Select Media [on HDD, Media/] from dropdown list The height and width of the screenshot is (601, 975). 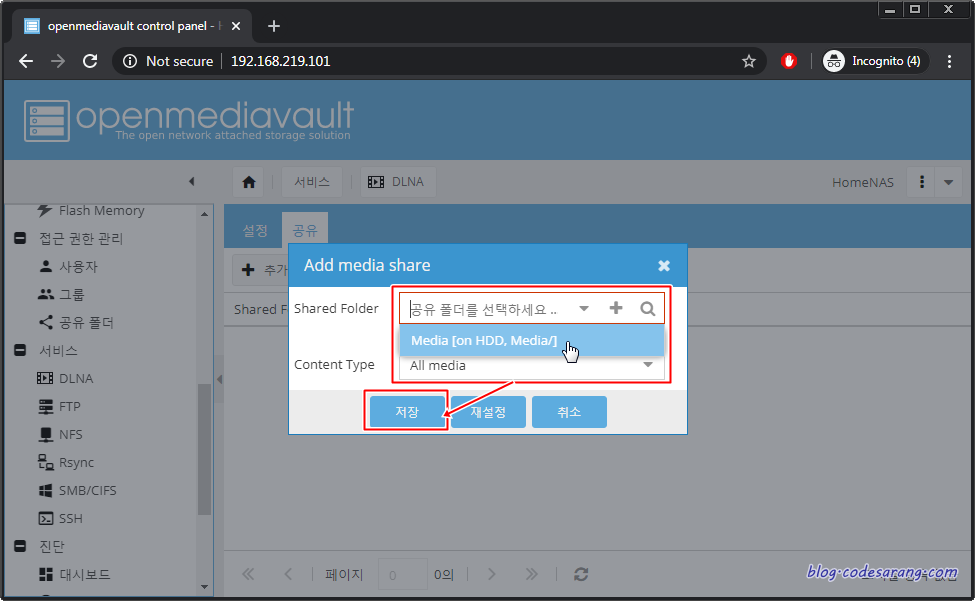[x=532, y=341]
